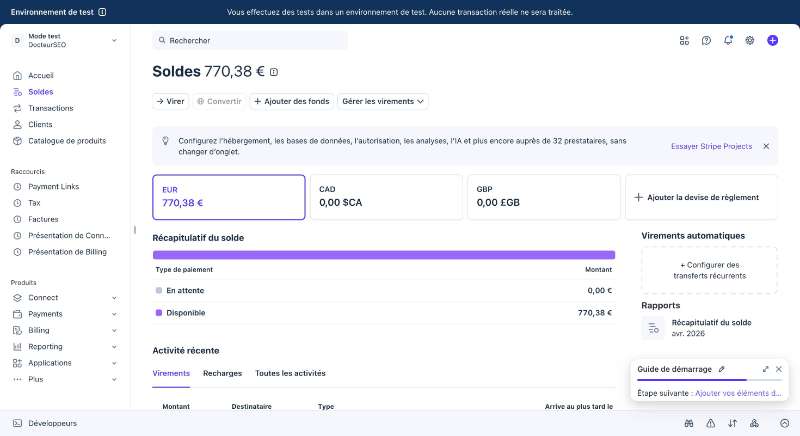Click the En attente amount 0,00 €

[599, 290]
